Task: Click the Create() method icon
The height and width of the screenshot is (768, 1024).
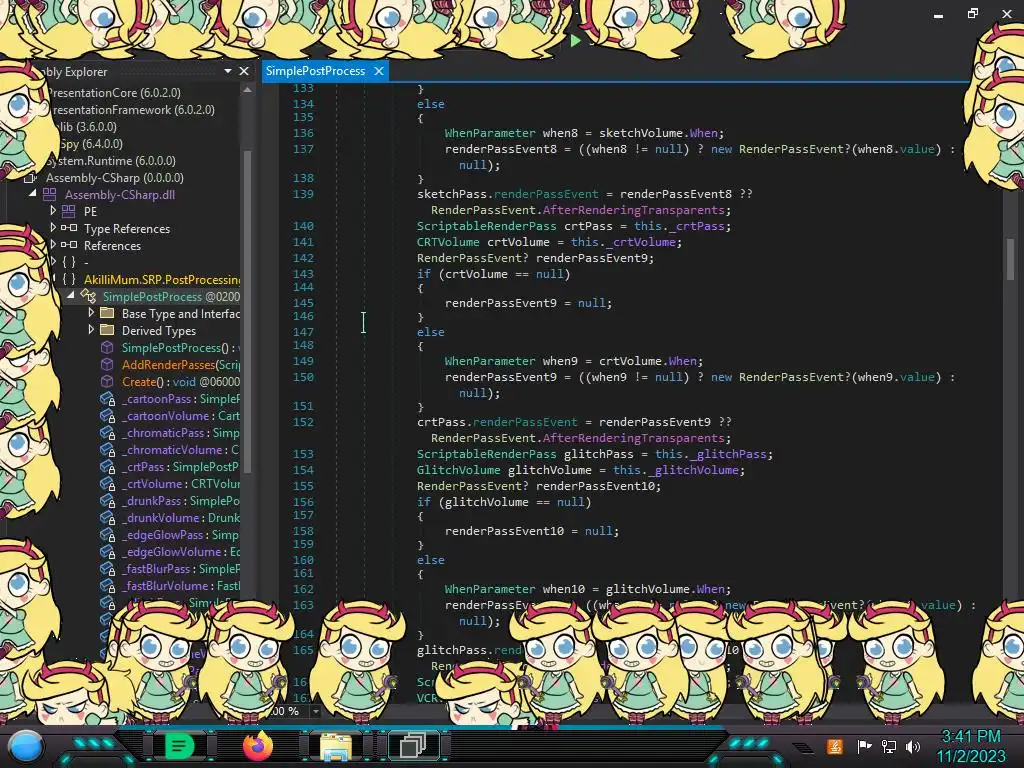Action: (x=107, y=381)
